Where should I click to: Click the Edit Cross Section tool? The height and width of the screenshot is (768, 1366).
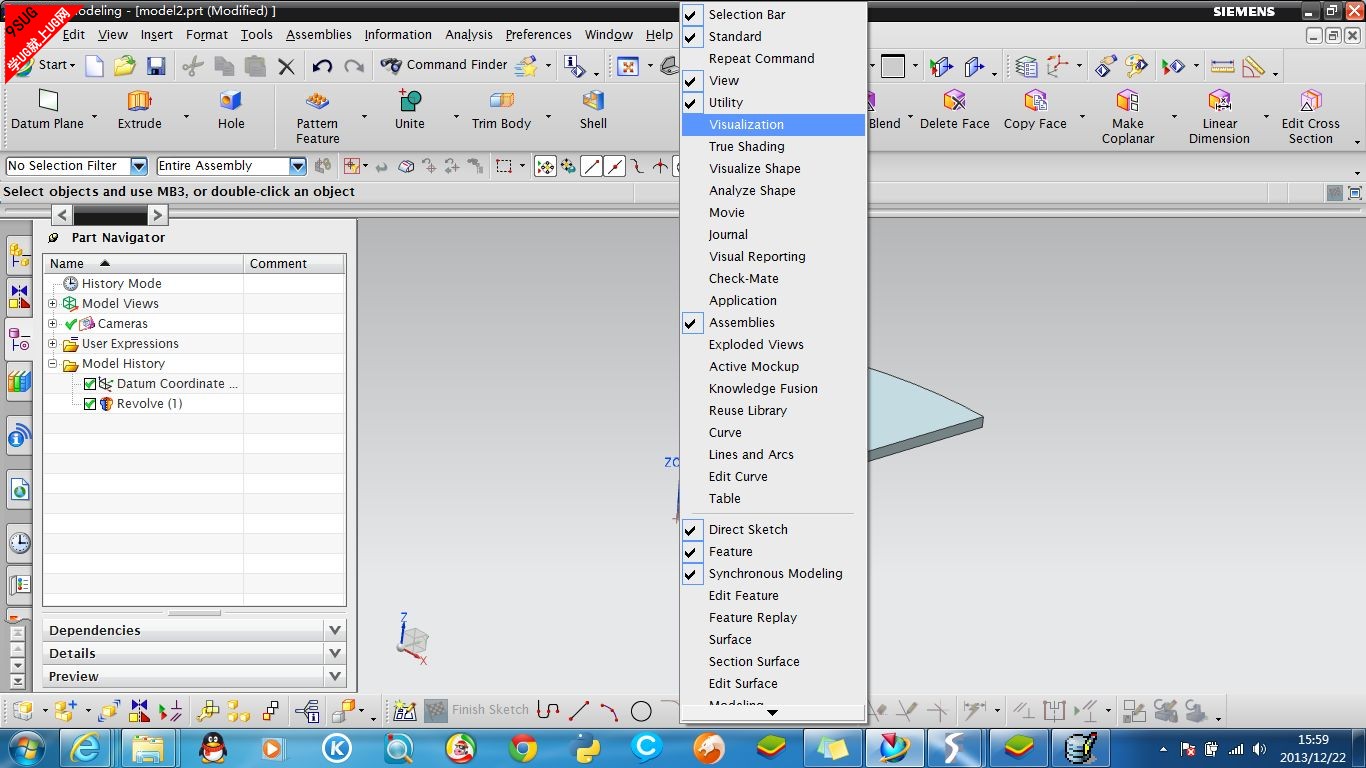pyautogui.click(x=1310, y=117)
